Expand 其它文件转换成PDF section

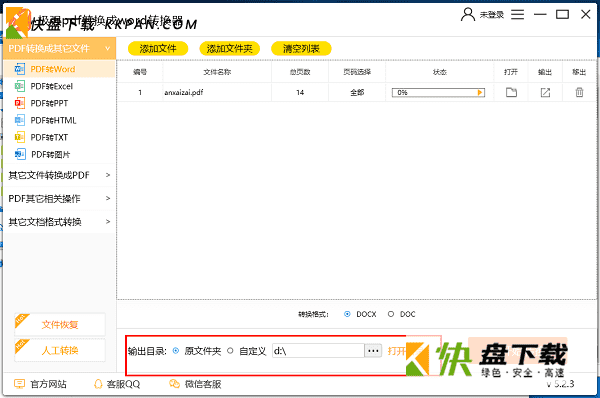pyautogui.click(x=59, y=175)
